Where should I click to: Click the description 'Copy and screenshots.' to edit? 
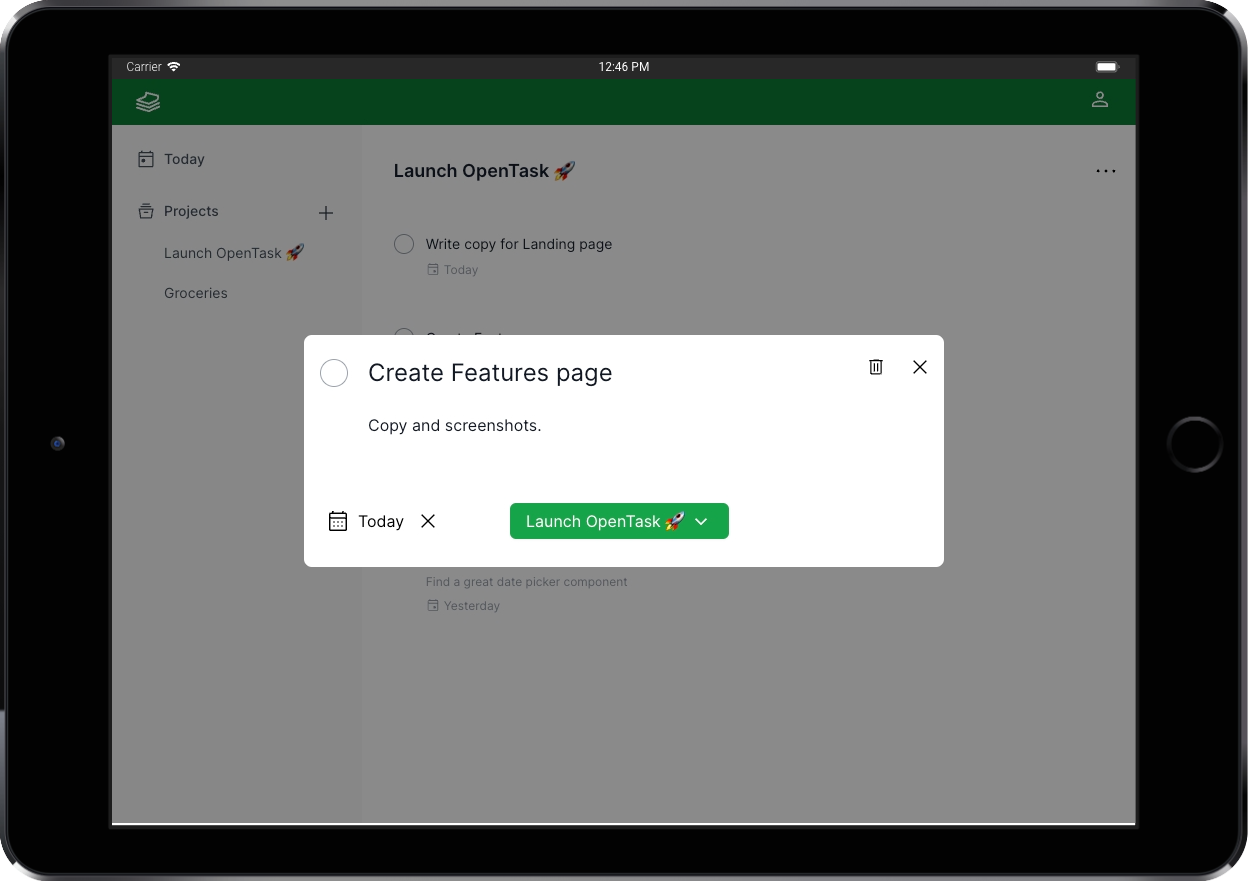click(x=454, y=425)
